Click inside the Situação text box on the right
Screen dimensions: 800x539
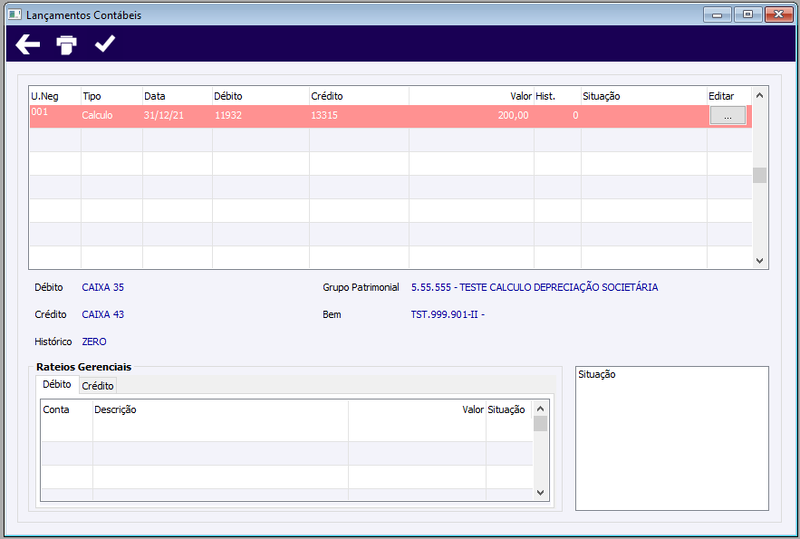(x=672, y=438)
